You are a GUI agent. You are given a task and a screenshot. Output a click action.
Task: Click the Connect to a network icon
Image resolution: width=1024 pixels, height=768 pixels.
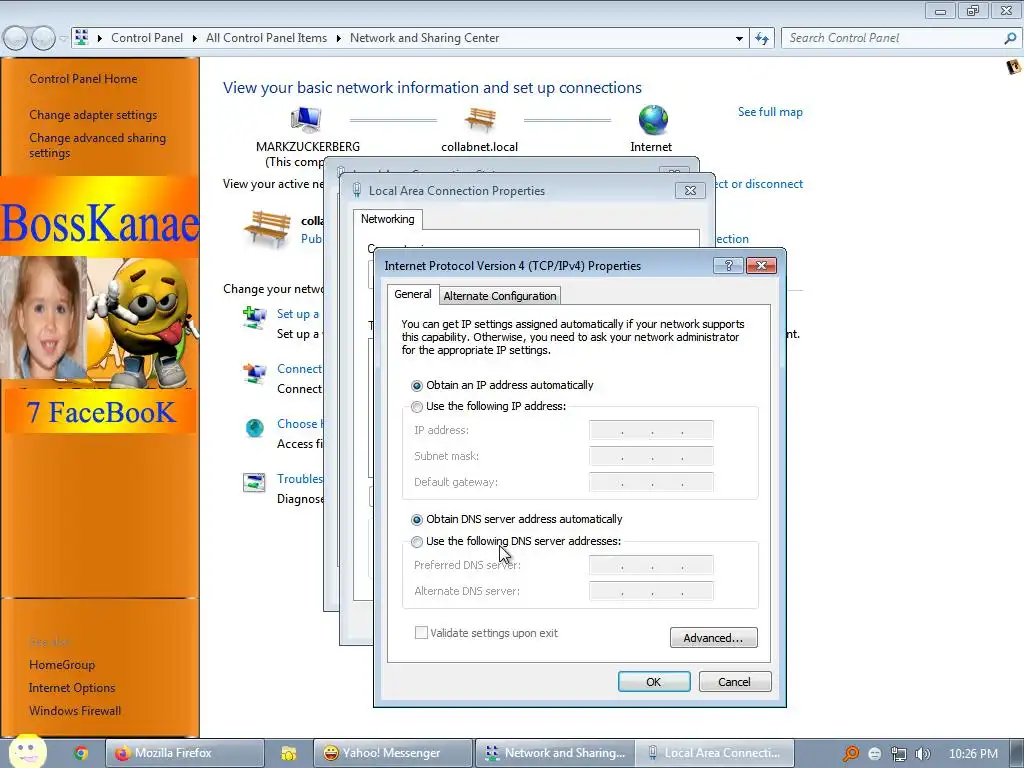254,374
